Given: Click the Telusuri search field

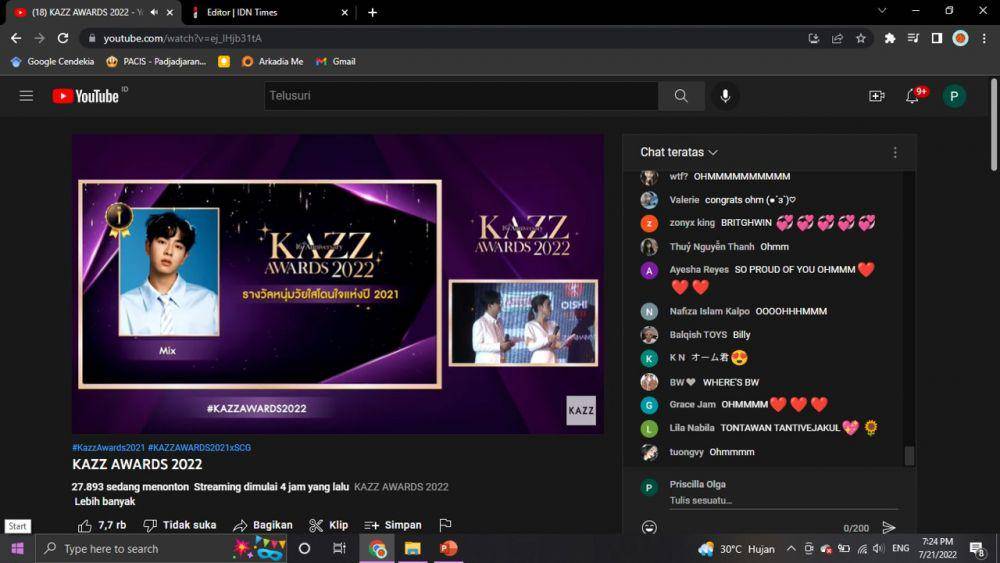Looking at the screenshot, I should (x=462, y=96).
